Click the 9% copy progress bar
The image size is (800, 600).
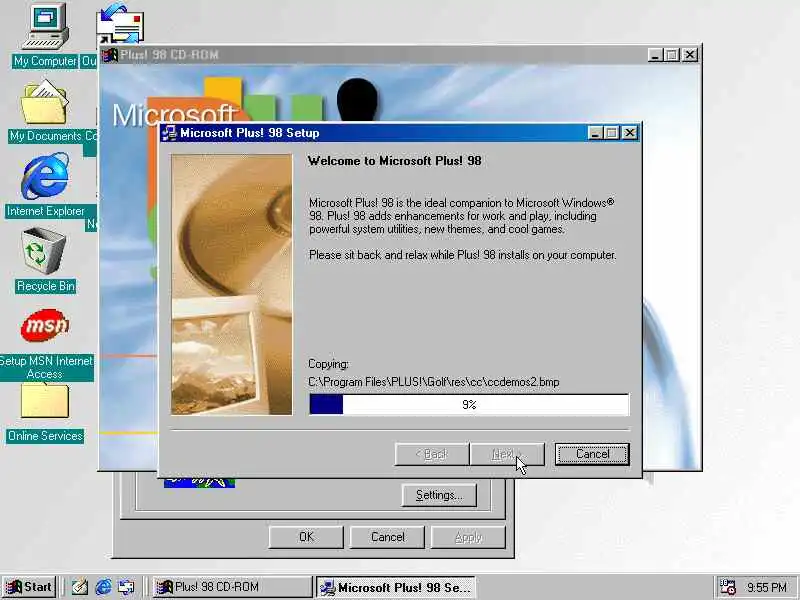[469, 405]
